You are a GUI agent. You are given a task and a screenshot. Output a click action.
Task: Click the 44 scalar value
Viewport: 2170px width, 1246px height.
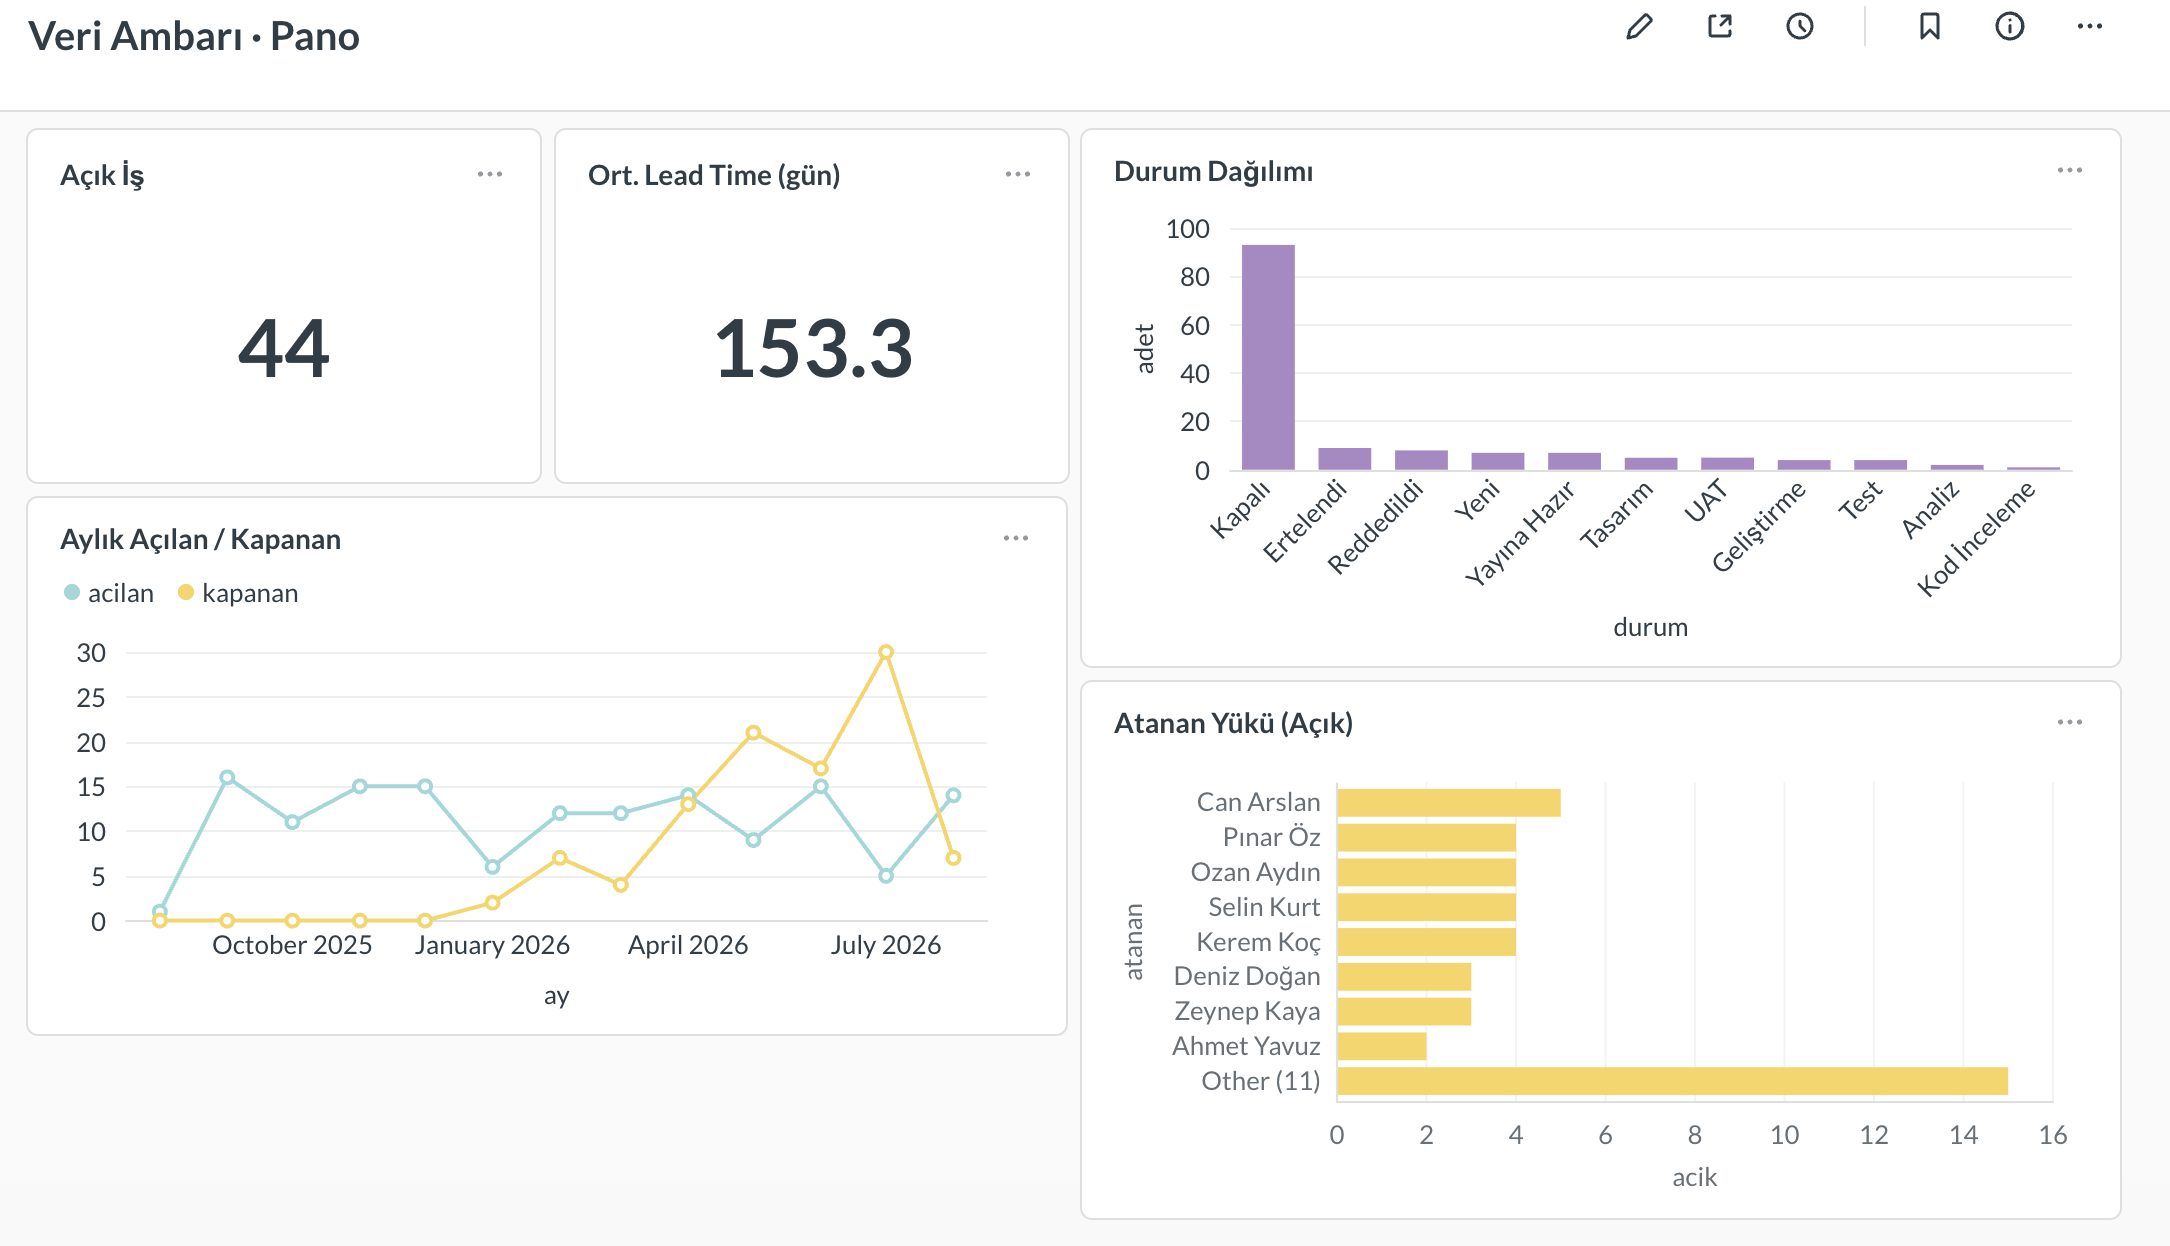(284, 348)
